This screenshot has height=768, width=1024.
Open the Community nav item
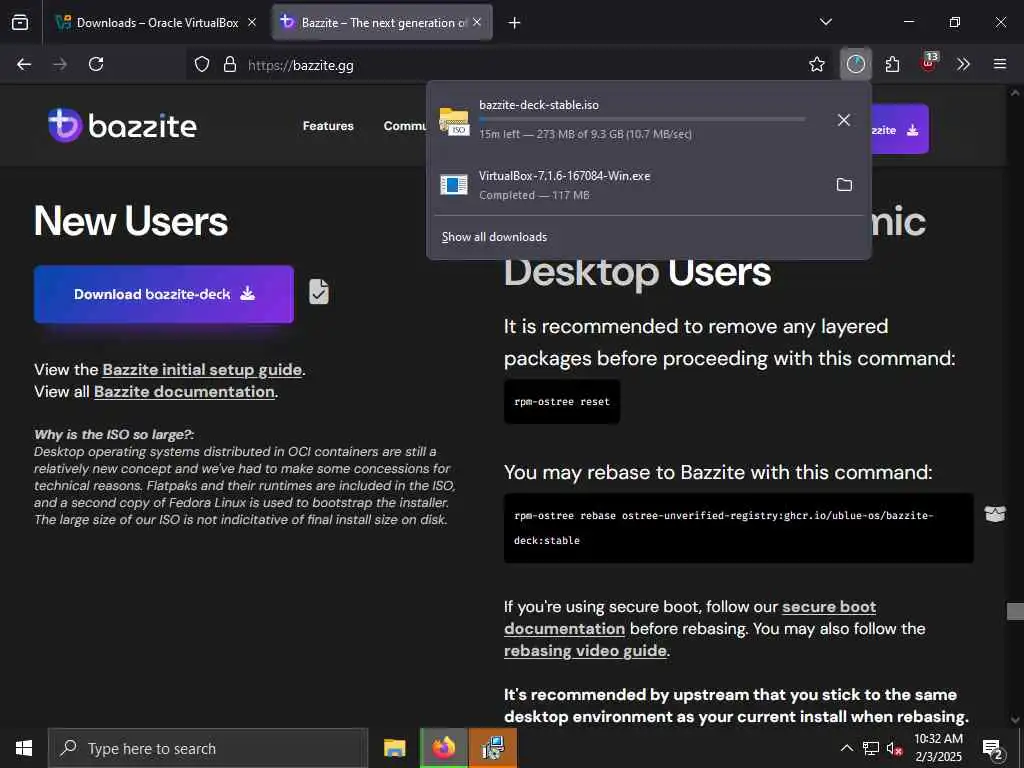point(405,126)
